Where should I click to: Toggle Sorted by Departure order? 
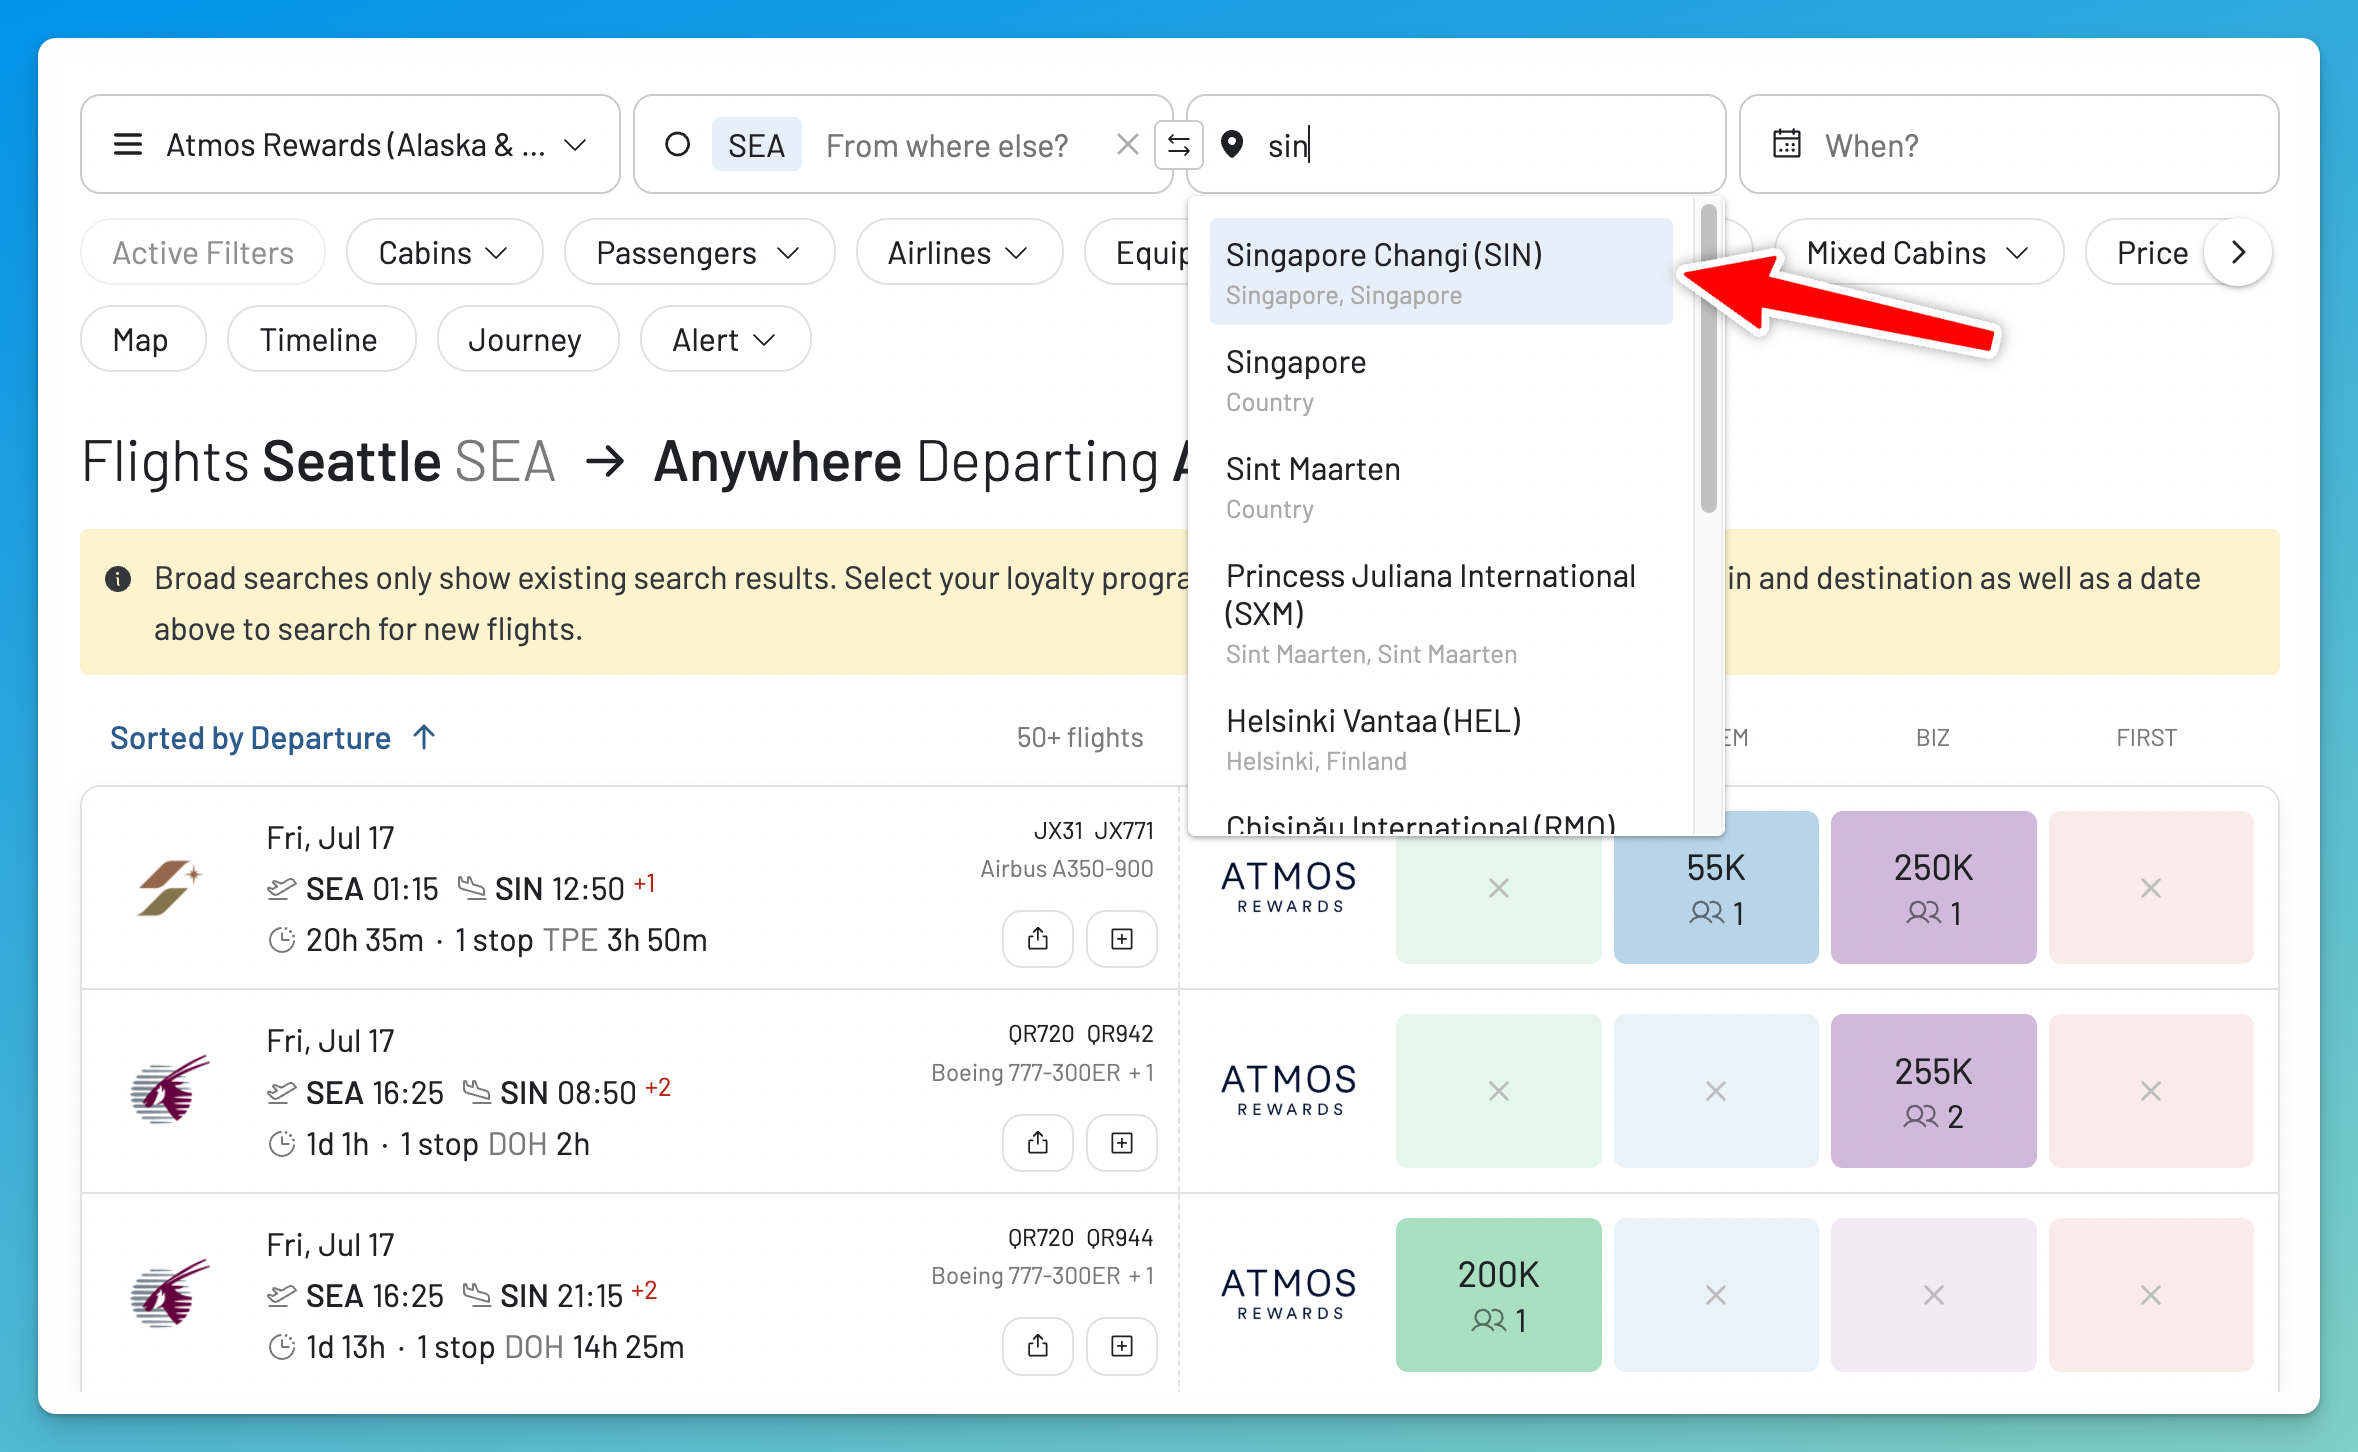tap(272, 738)
